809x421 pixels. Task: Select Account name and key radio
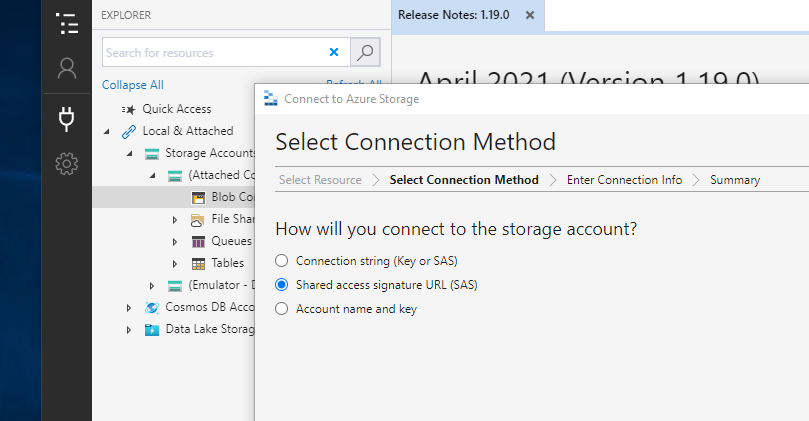[x=281, y=309]
